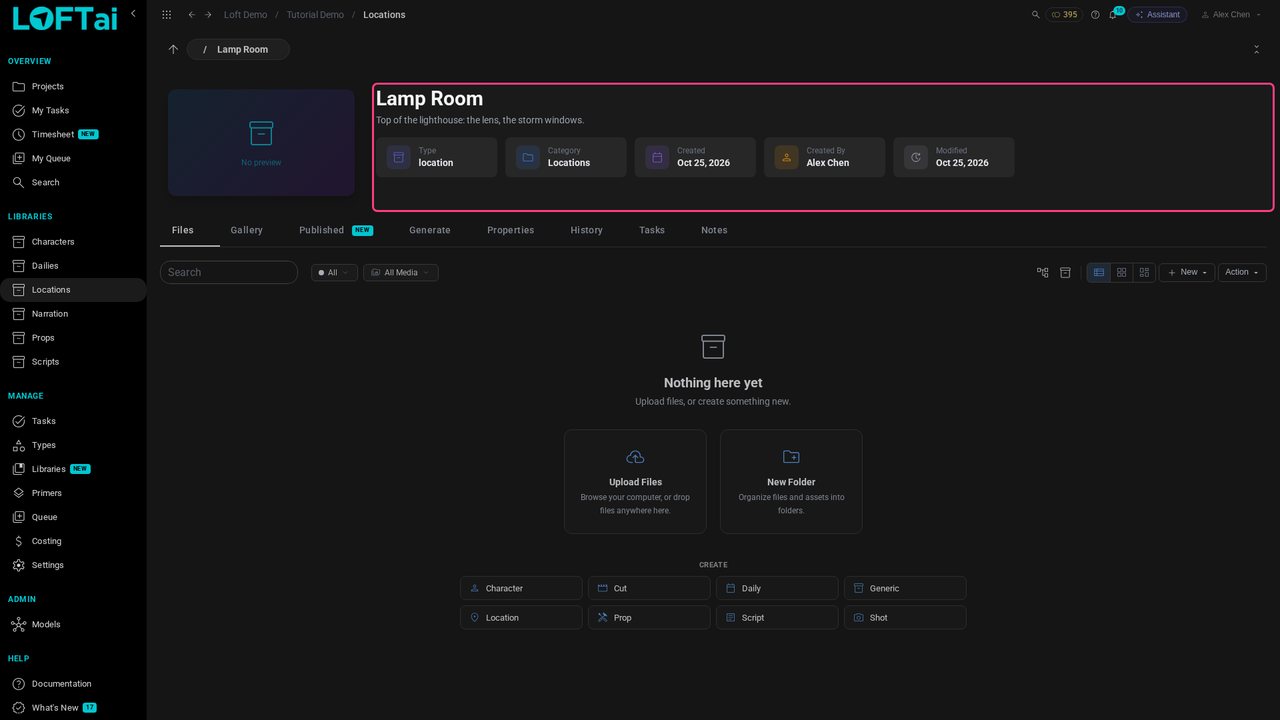
Task: Switch to the mixed tile view layout
Action: [x=1145, y=272]
